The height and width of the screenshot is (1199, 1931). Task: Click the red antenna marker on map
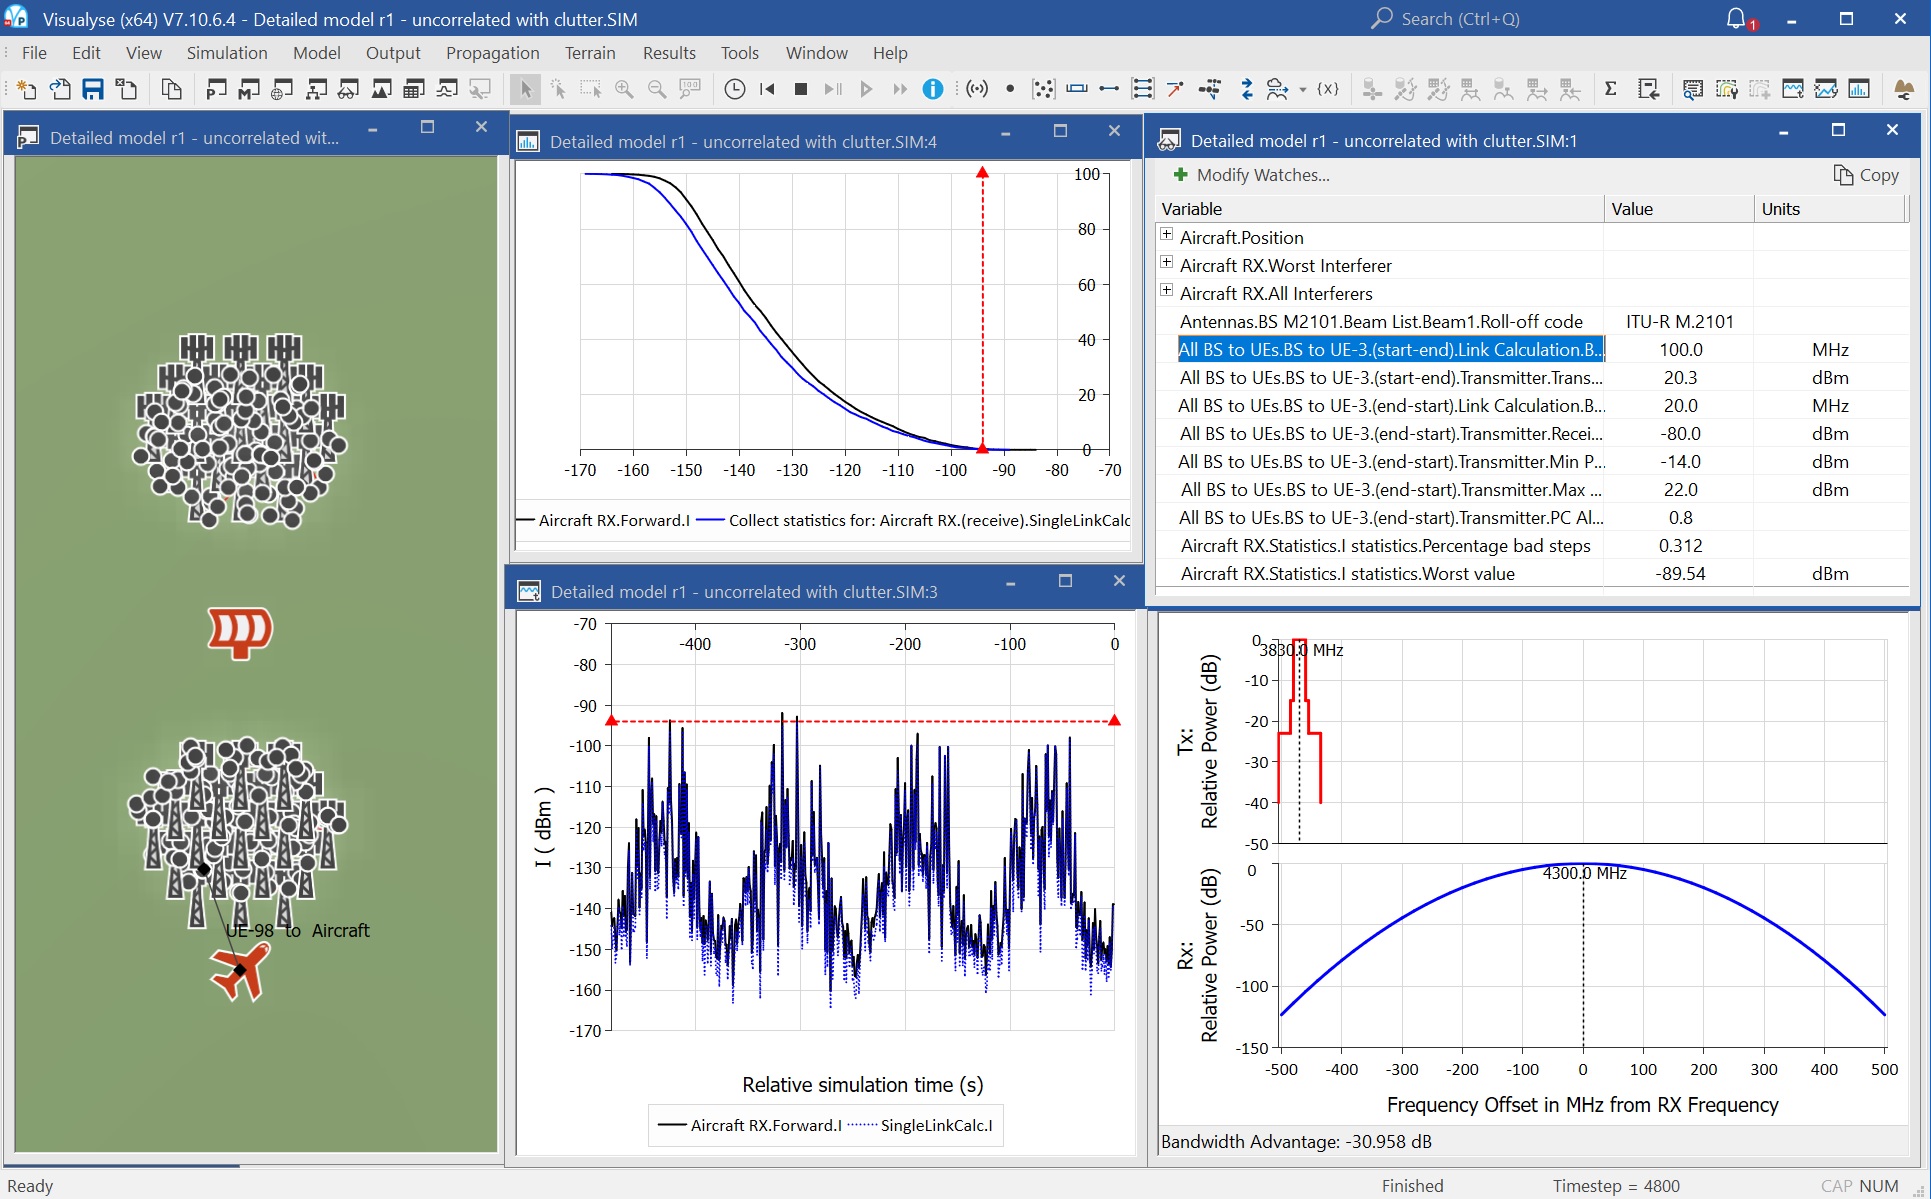(240, 632)
